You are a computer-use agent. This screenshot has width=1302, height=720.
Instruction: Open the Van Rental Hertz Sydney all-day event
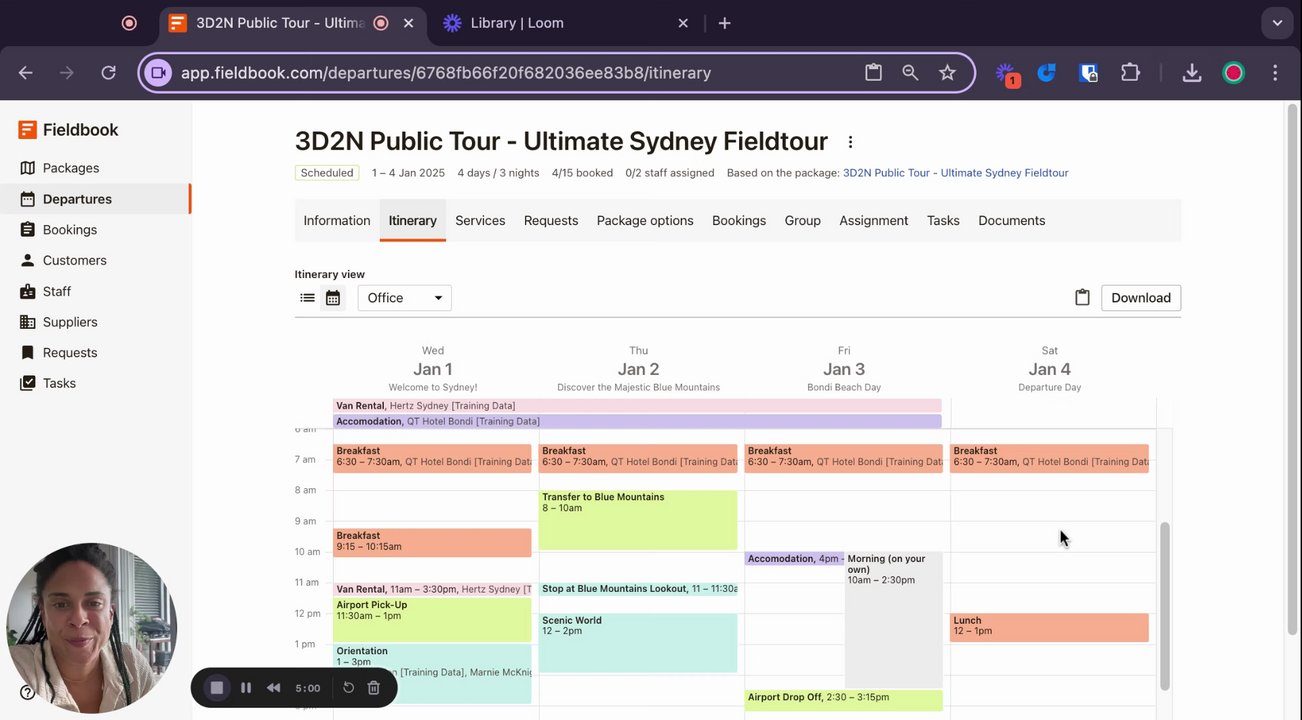click(637, 406)
